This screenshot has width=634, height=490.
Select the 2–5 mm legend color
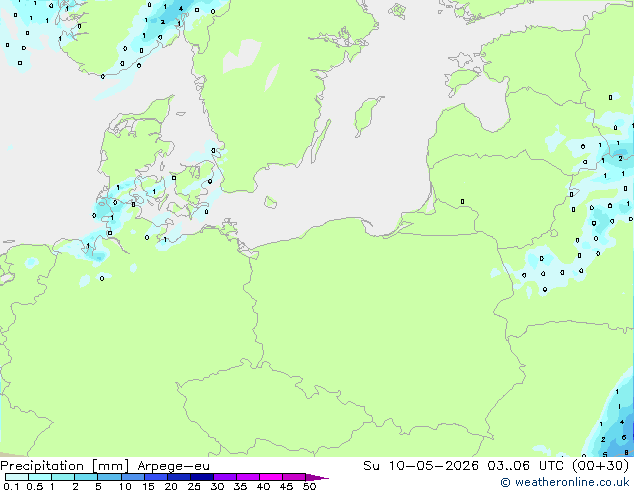[86, 477]
